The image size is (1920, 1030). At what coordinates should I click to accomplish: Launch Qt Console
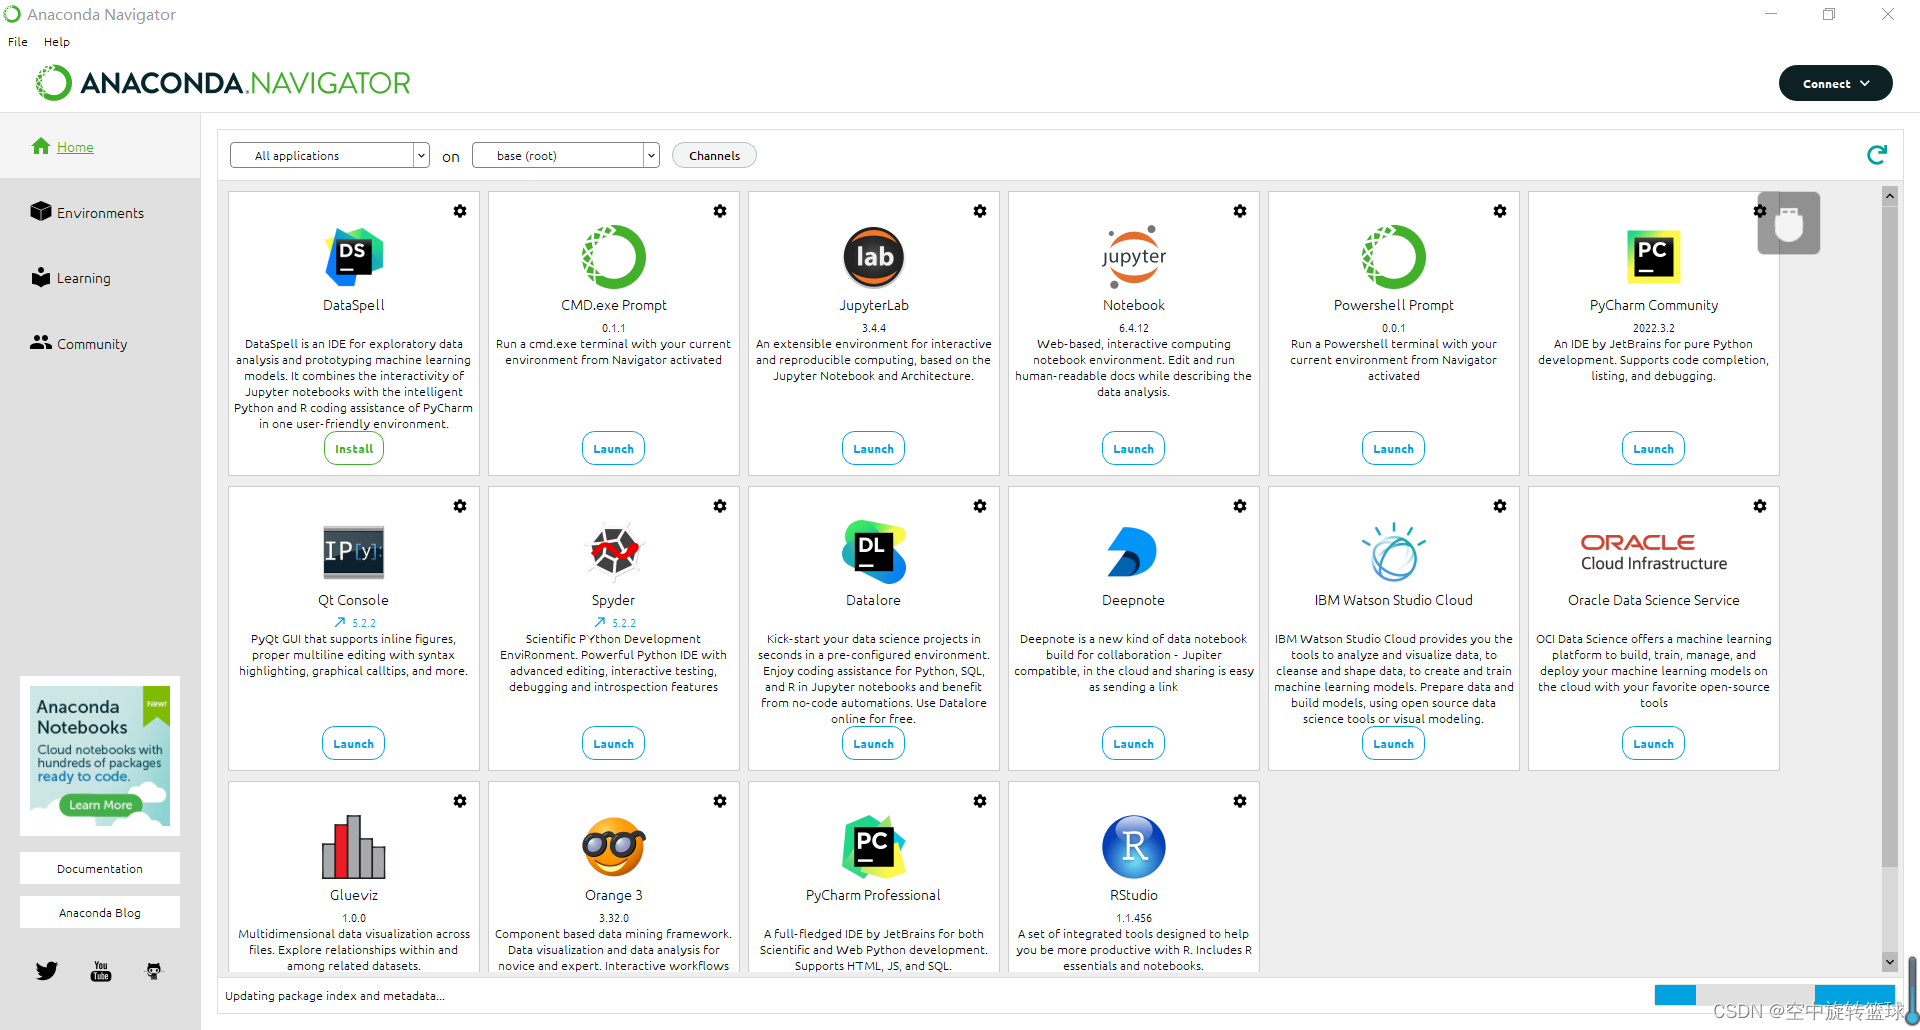click(354, 744)
